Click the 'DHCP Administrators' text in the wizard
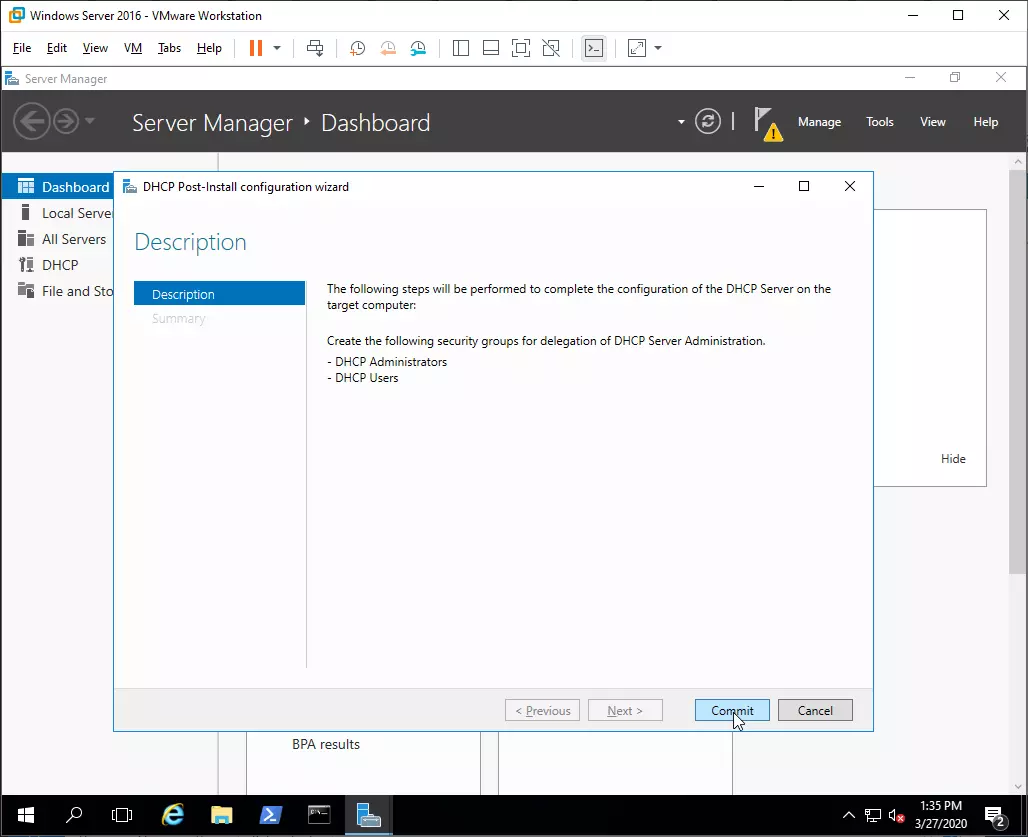Screen dimensions: 1028x837 [391, 362]
